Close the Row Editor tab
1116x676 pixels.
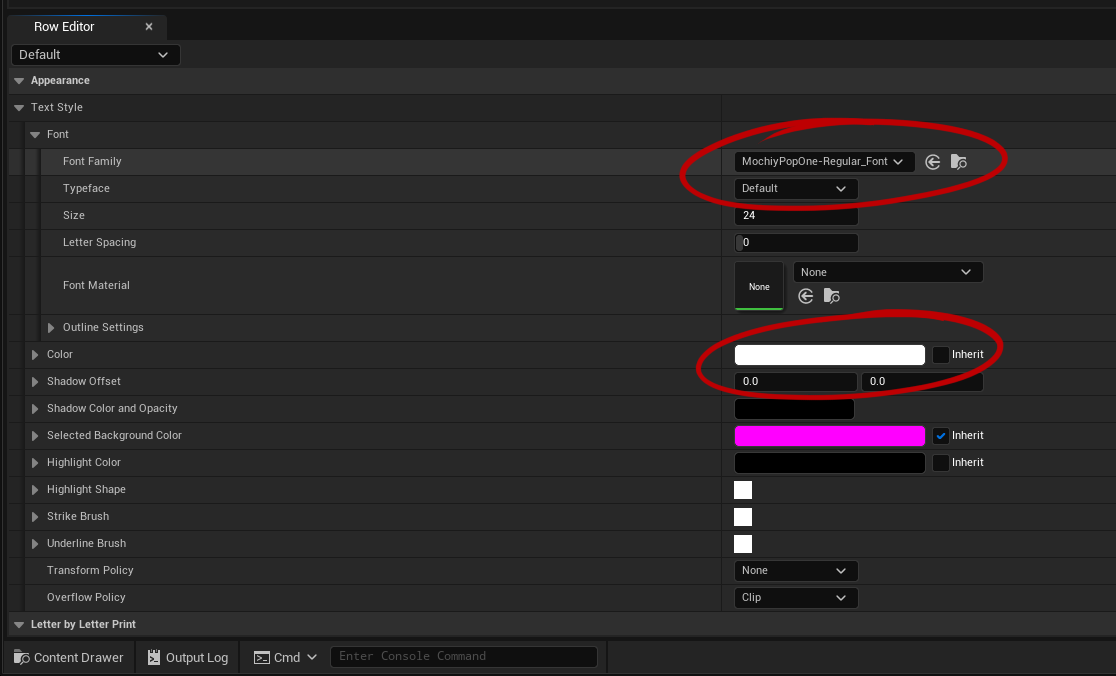tap(149, 27)
